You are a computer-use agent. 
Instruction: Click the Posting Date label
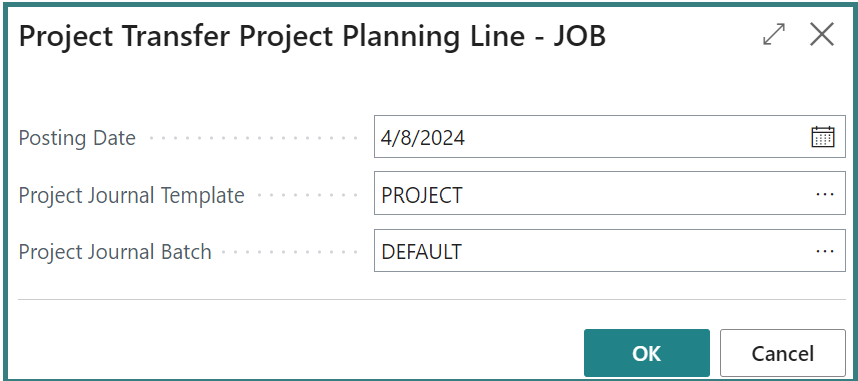click(77, 138)
